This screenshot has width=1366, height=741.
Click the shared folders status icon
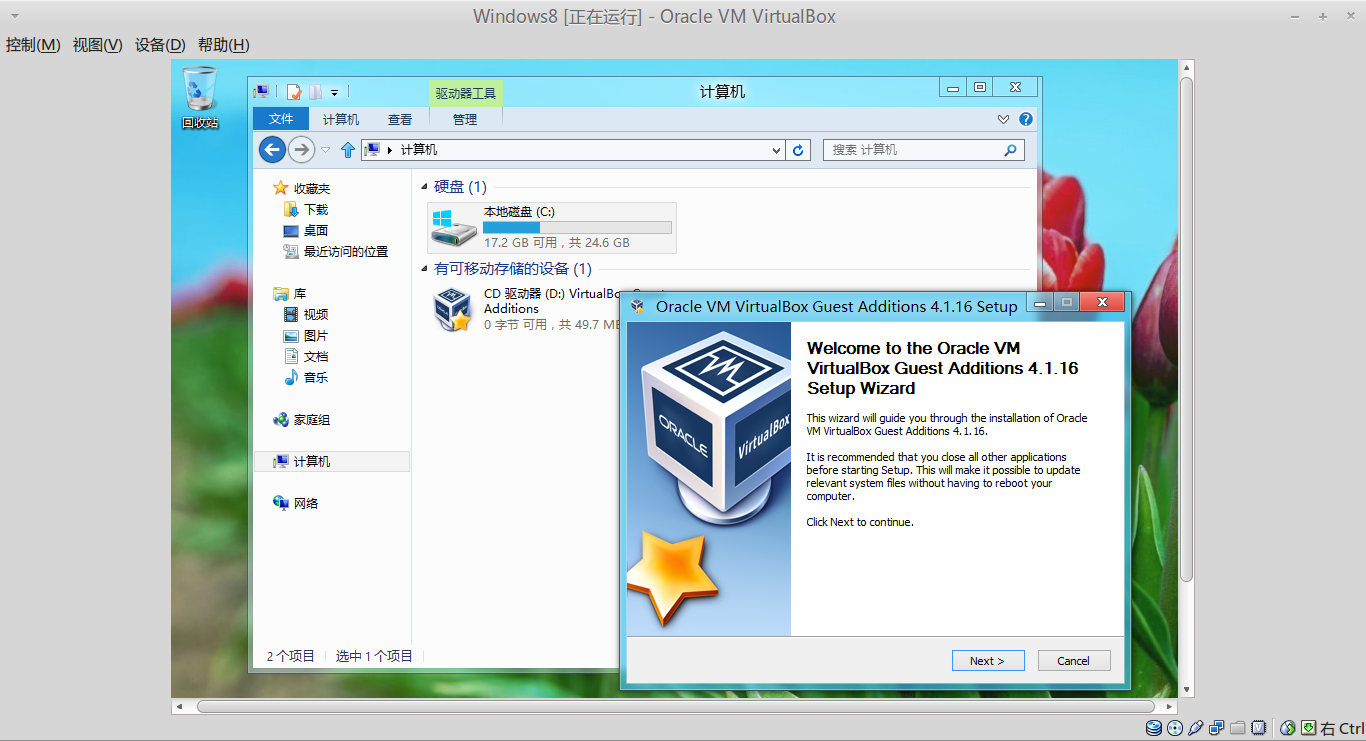click(1238, 728)
